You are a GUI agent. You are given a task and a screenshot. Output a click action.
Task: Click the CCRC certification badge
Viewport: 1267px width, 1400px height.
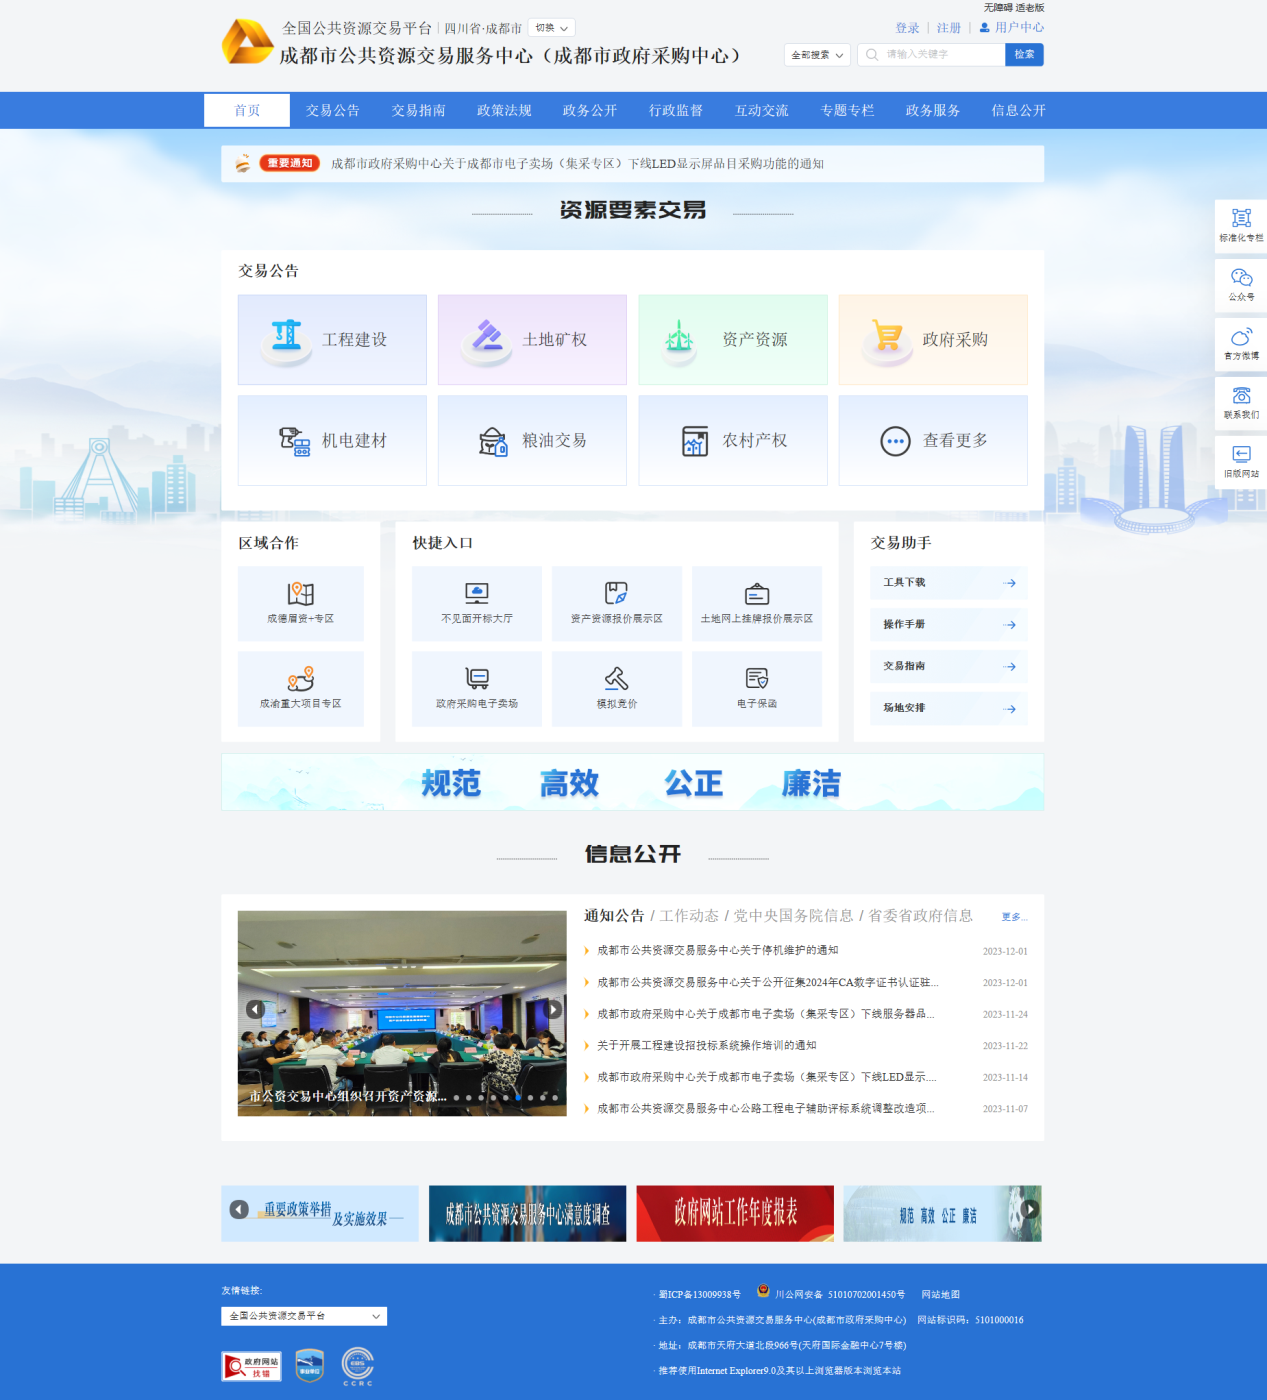click(358, 1366)
